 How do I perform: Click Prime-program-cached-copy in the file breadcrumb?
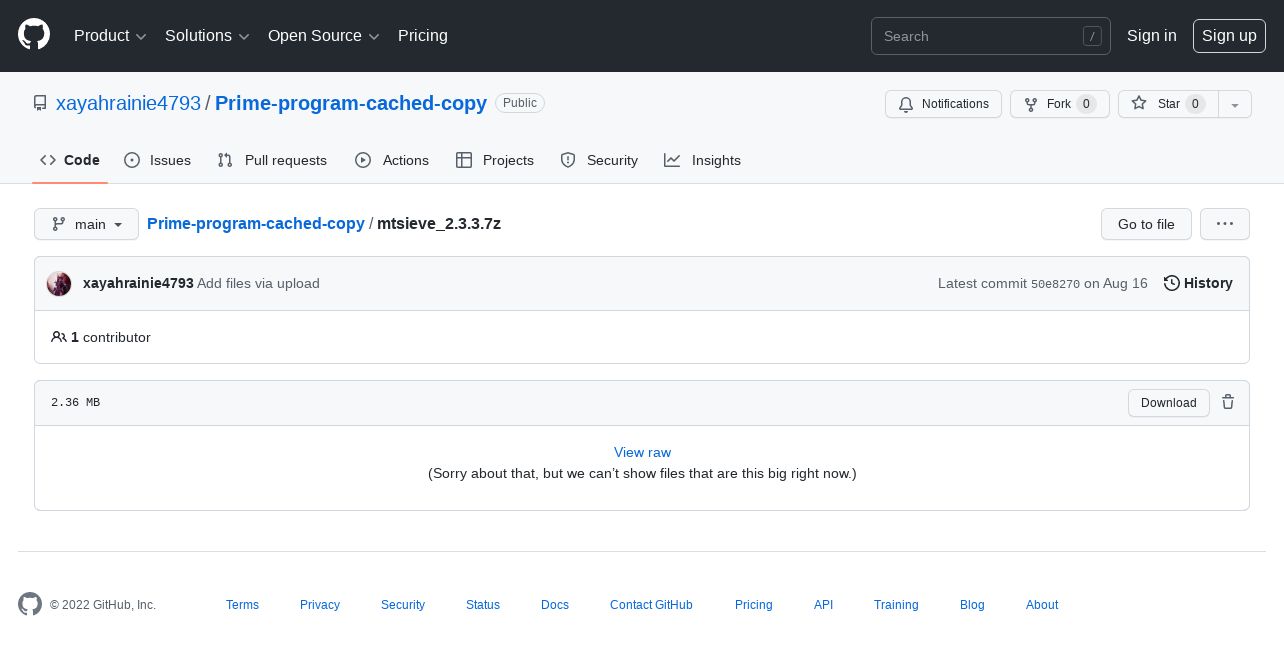coord(256,223)
